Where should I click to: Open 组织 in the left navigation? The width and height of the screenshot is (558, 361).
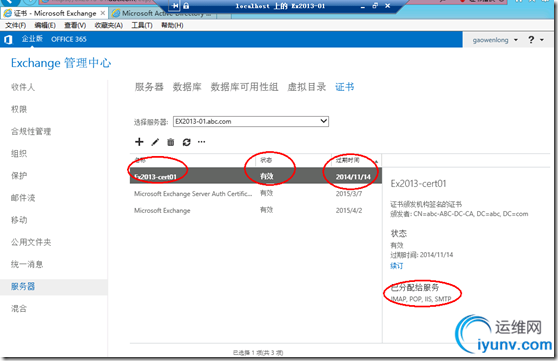coord(19,153)
